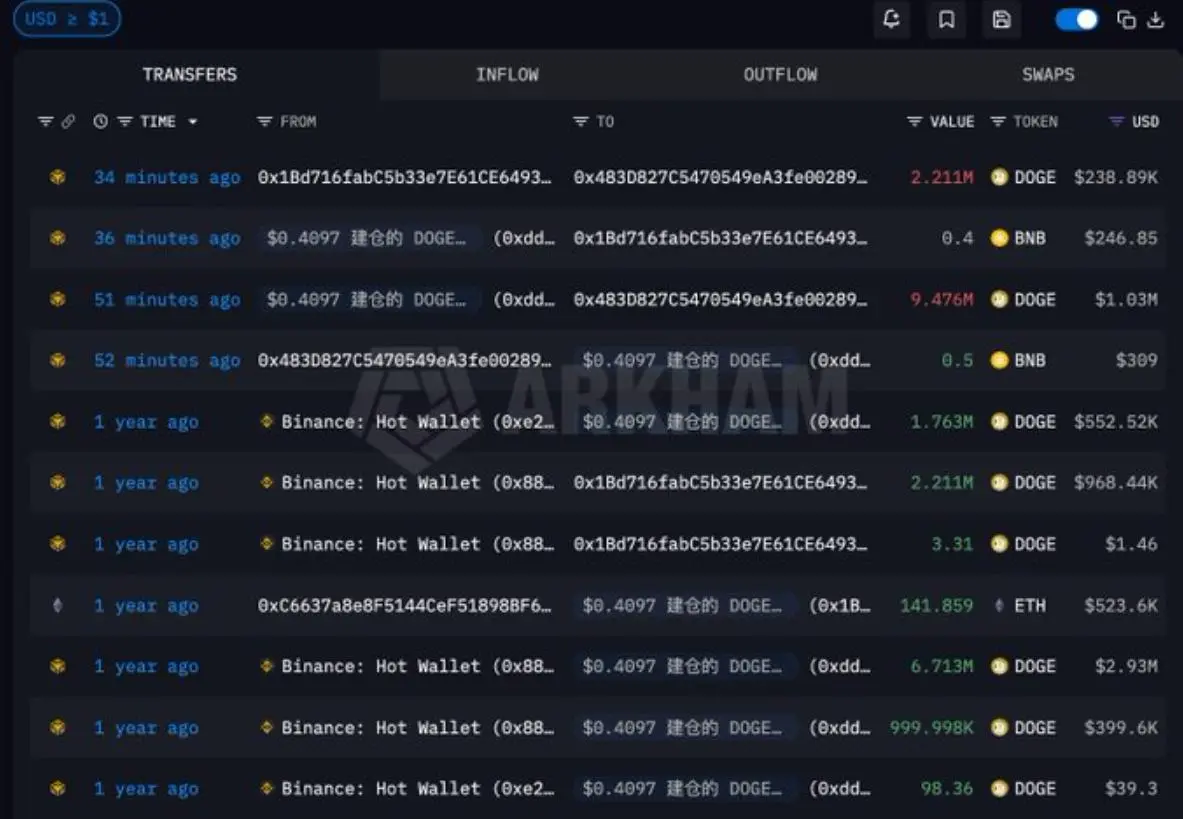Click the bookmark icon in top toolbar

(x=946, y=20)
